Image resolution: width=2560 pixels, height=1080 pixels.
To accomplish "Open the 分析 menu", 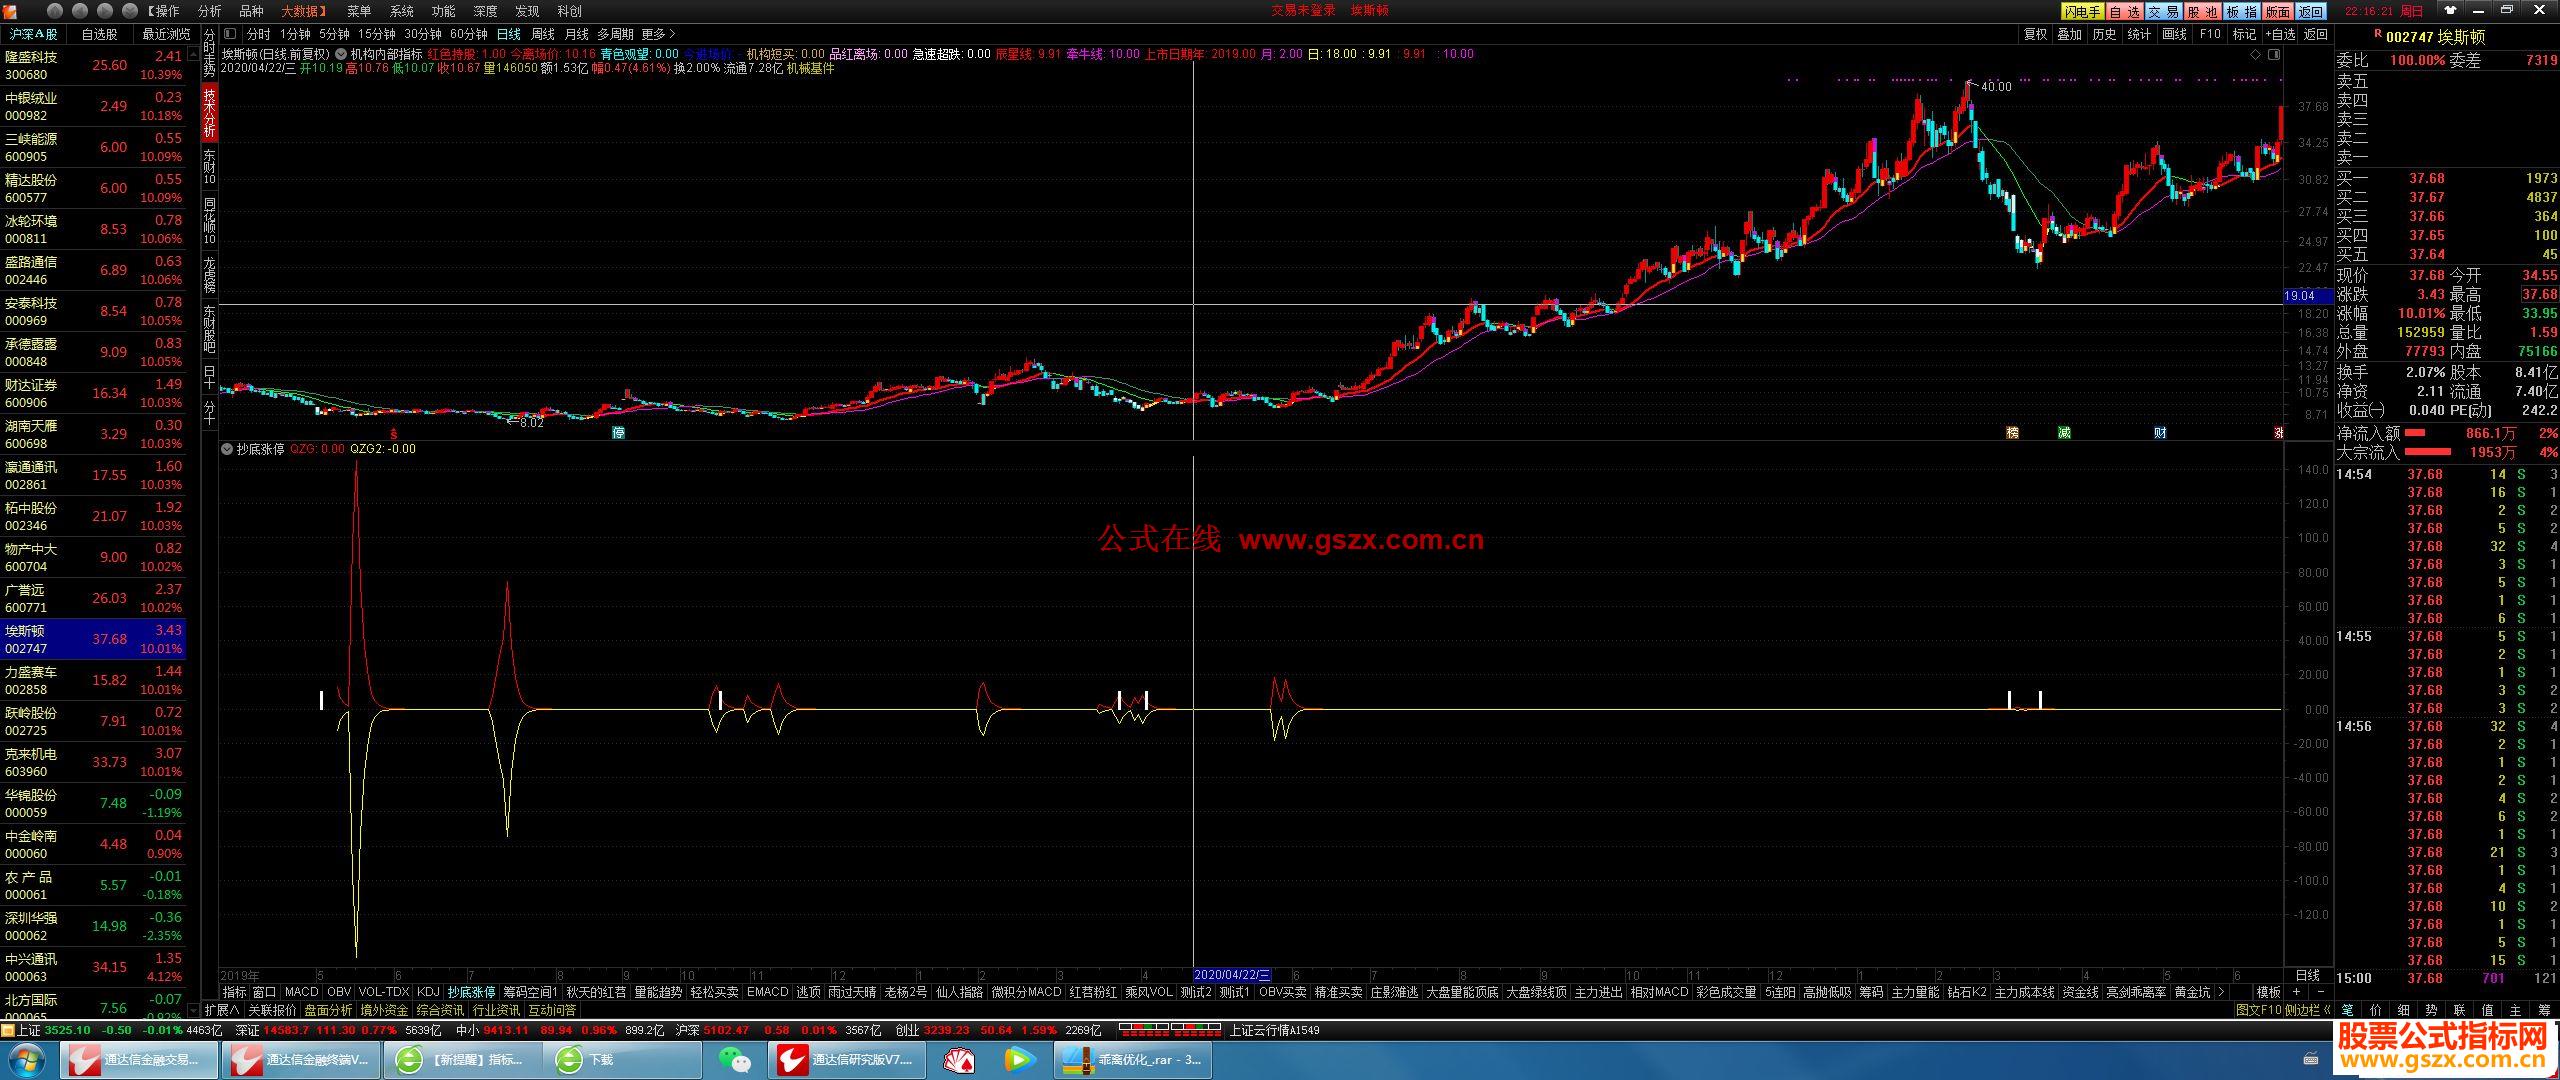I will [209, 11].
